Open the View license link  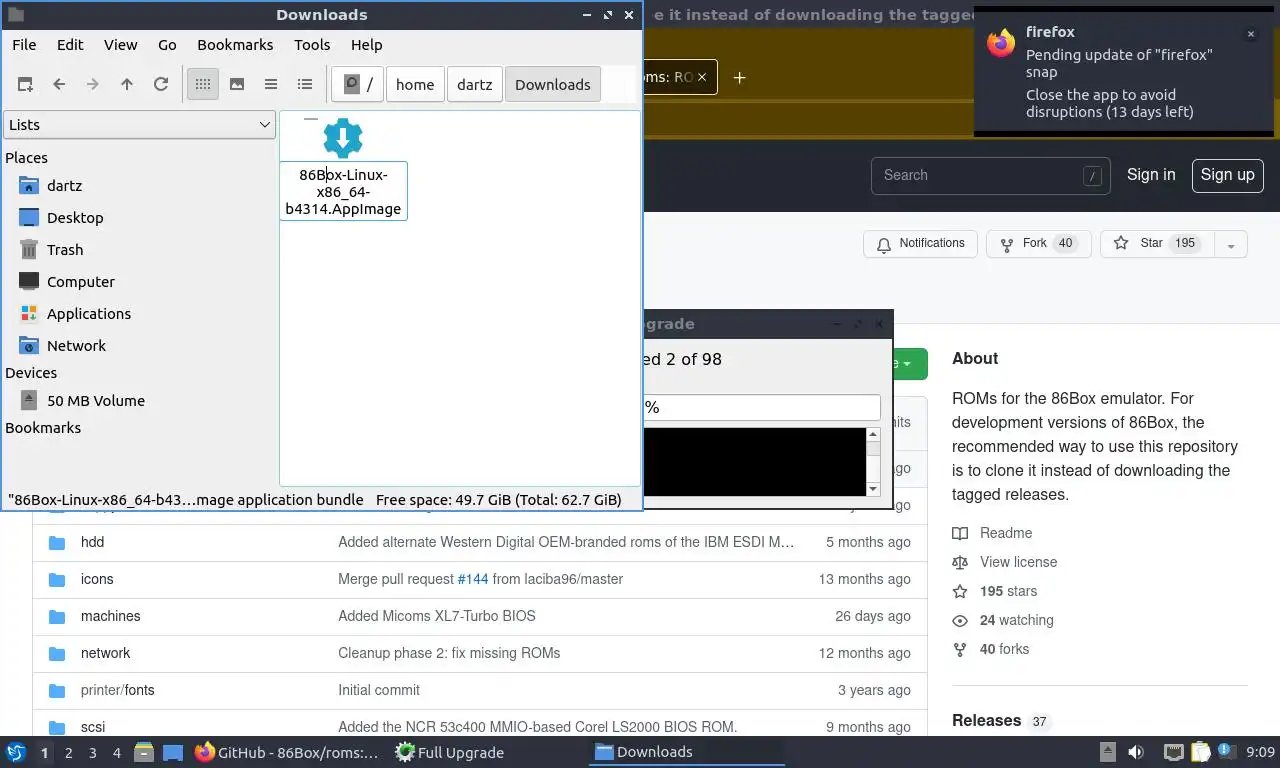1018,562
